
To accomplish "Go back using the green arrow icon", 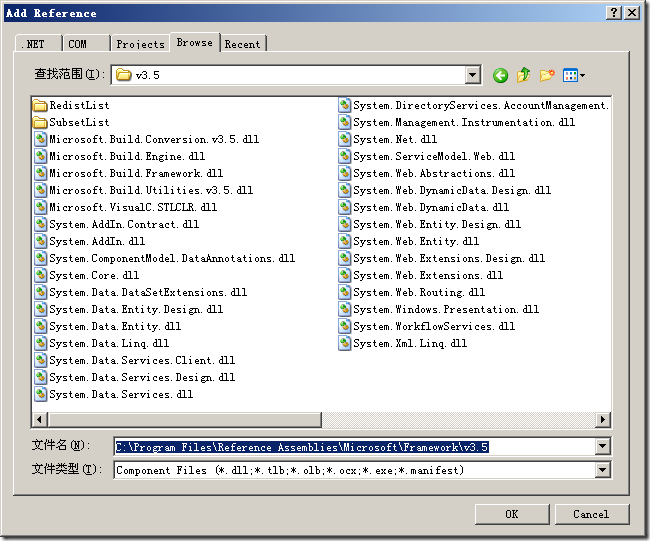I will [x=500, y=75].
